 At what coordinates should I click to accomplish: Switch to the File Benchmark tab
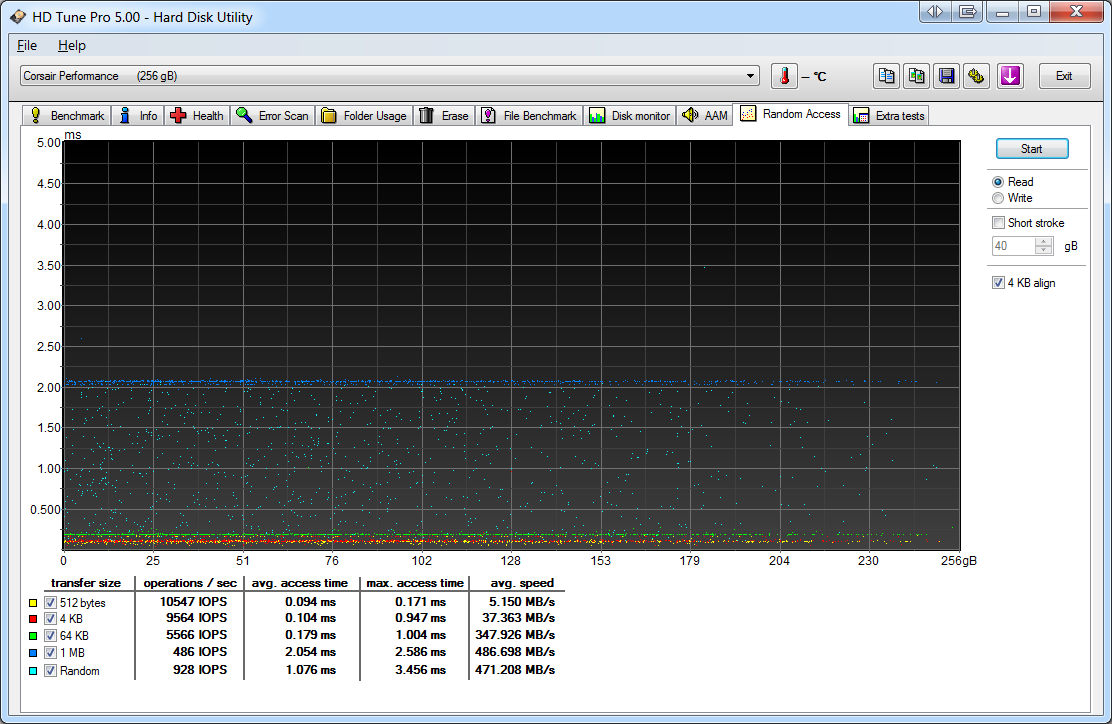pyautogui.click(x=529, y=116)
